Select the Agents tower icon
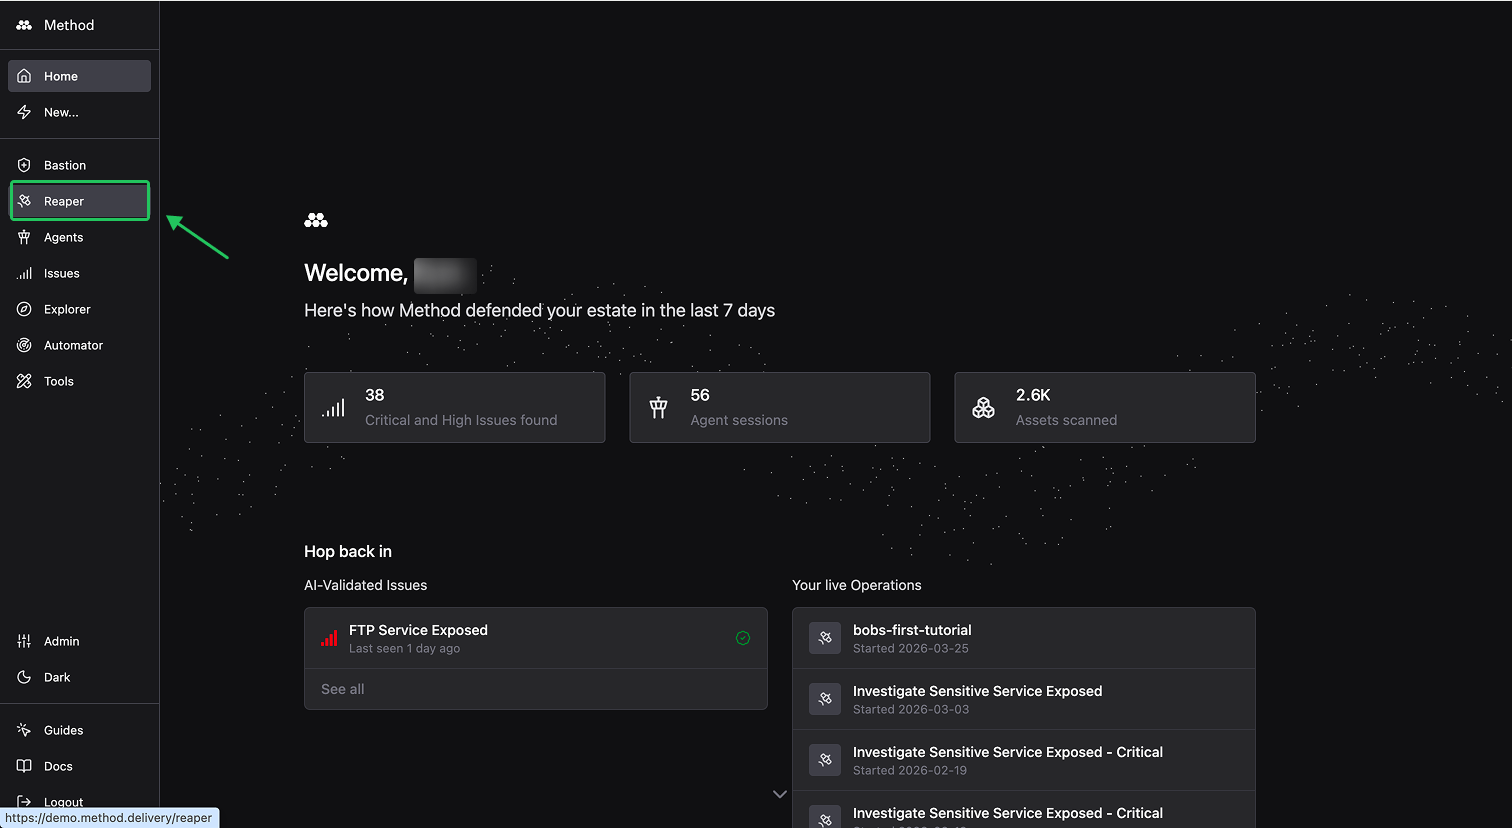1512x828 pixels. pos(25,237)
